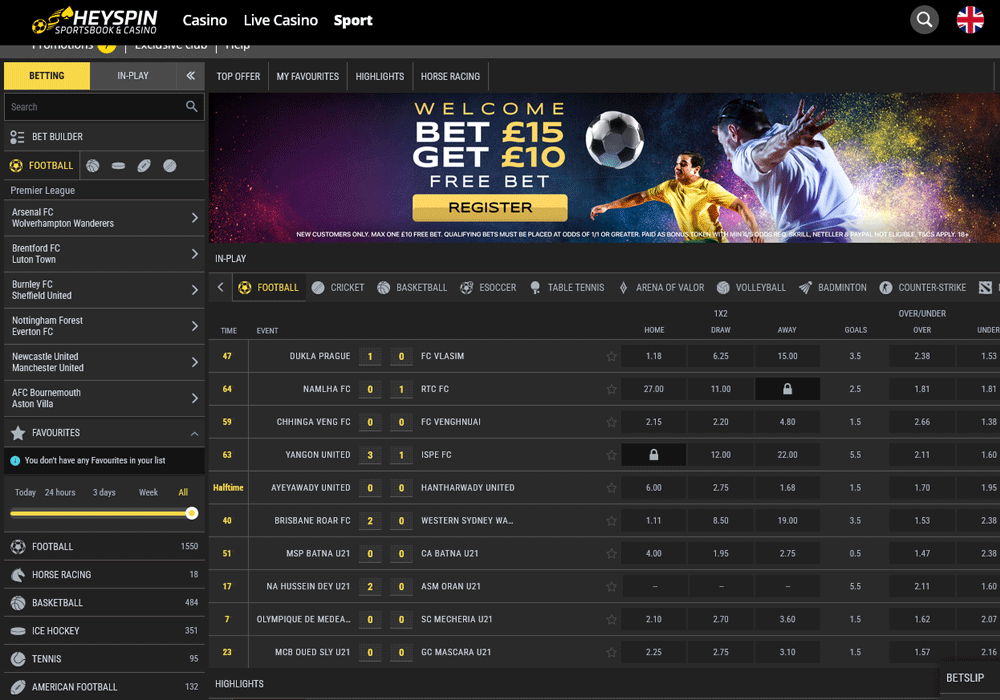
Task: Select the Badminton in-play icon
Action: (805, 288)
